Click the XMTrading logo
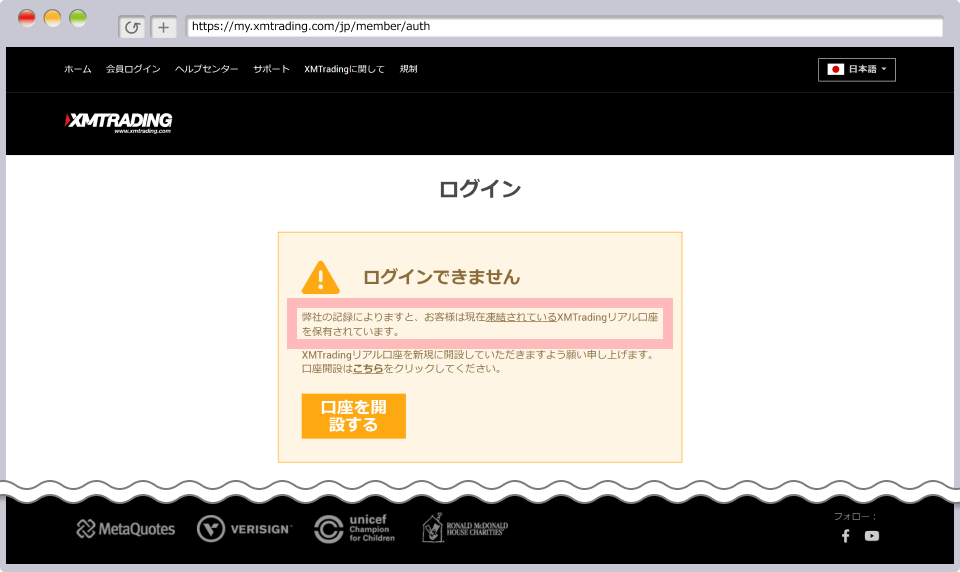This screenshot has height=572, width=960. pyautogui.click(x=118, y=122)
